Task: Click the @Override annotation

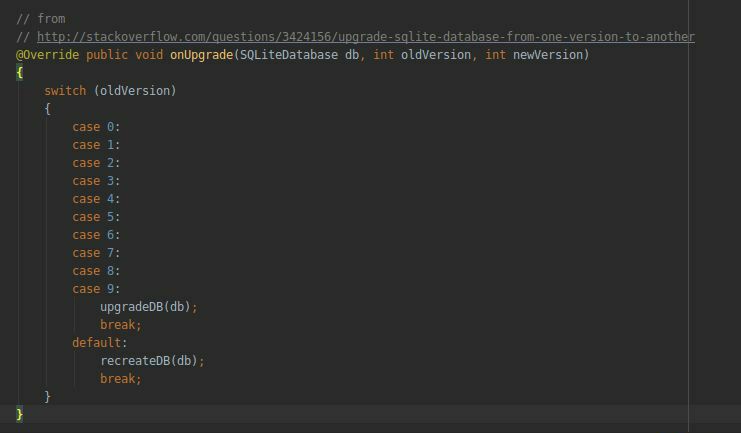Action: point(47,55)
